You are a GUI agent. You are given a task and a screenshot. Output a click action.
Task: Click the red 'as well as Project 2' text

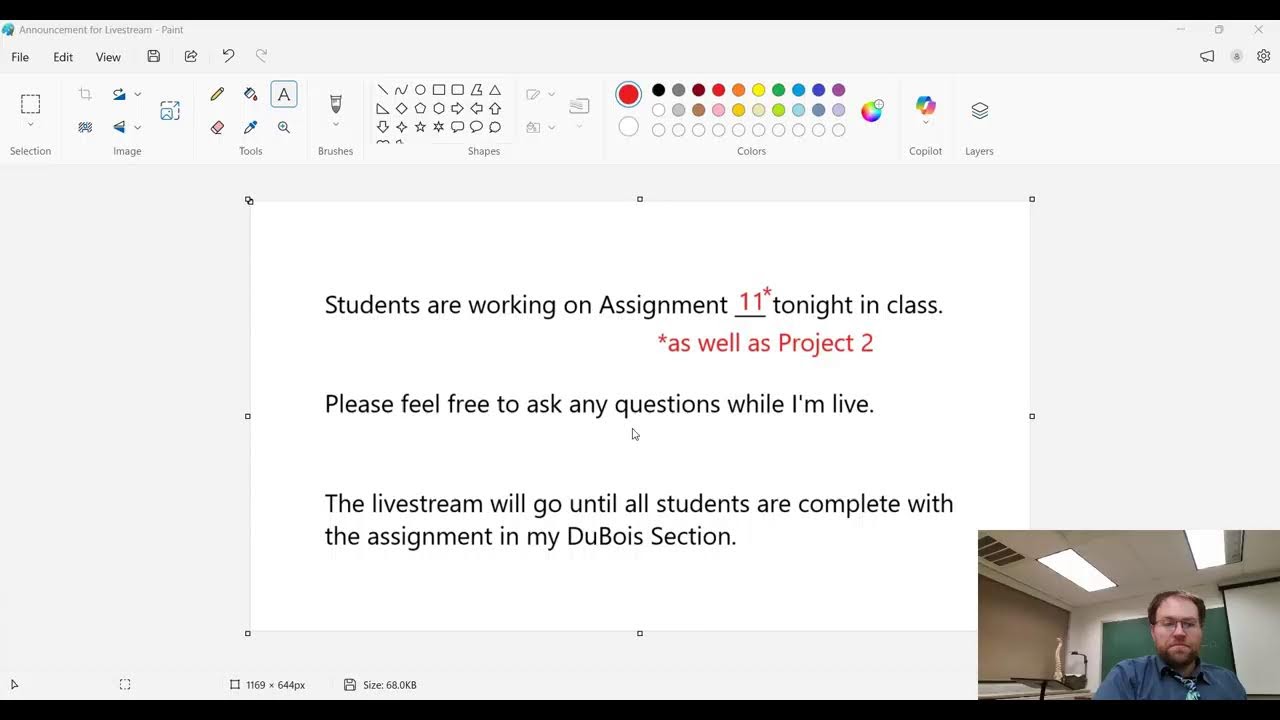coord(765,343)
